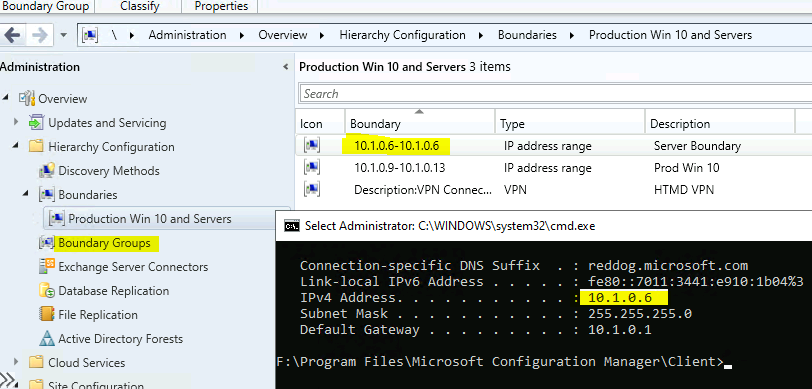Click the Database Replication icon
The image size is (812, 389).
[x=47, y=290]
